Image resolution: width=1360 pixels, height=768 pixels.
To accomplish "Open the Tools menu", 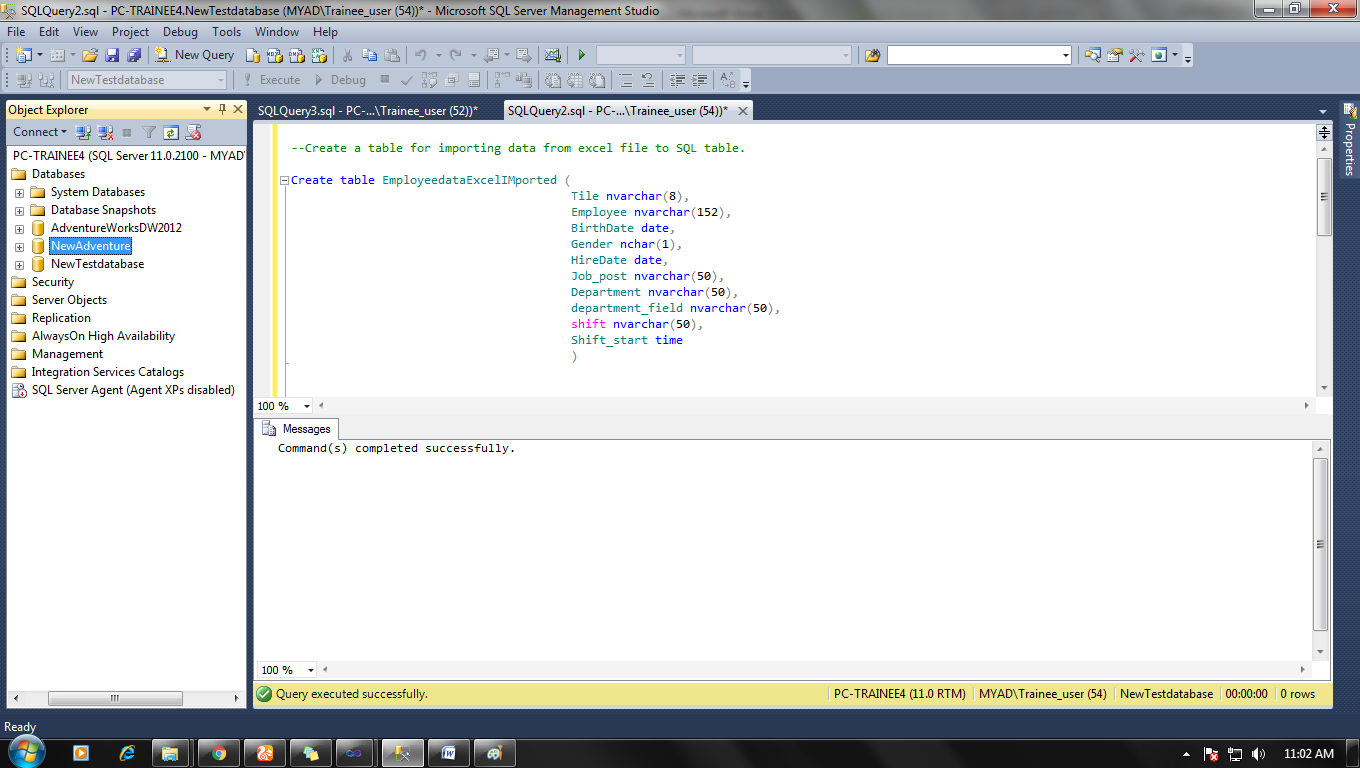I will 226,32.
